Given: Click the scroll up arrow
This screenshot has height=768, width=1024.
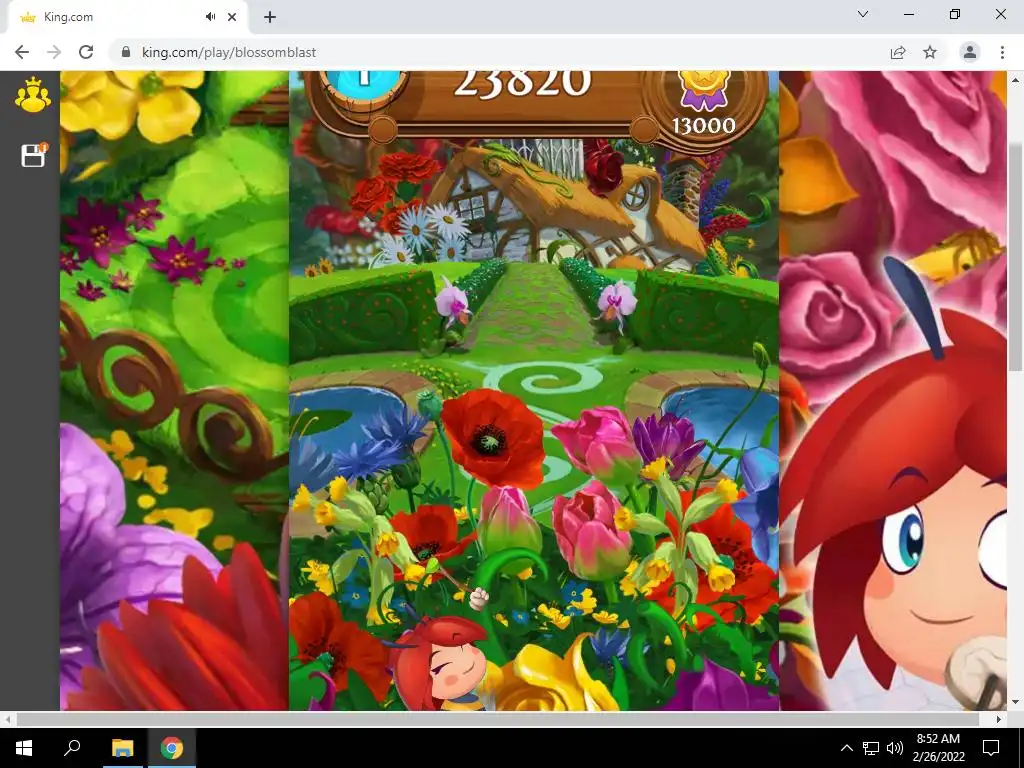Looking at the screenshot, I should point(1015,80).
